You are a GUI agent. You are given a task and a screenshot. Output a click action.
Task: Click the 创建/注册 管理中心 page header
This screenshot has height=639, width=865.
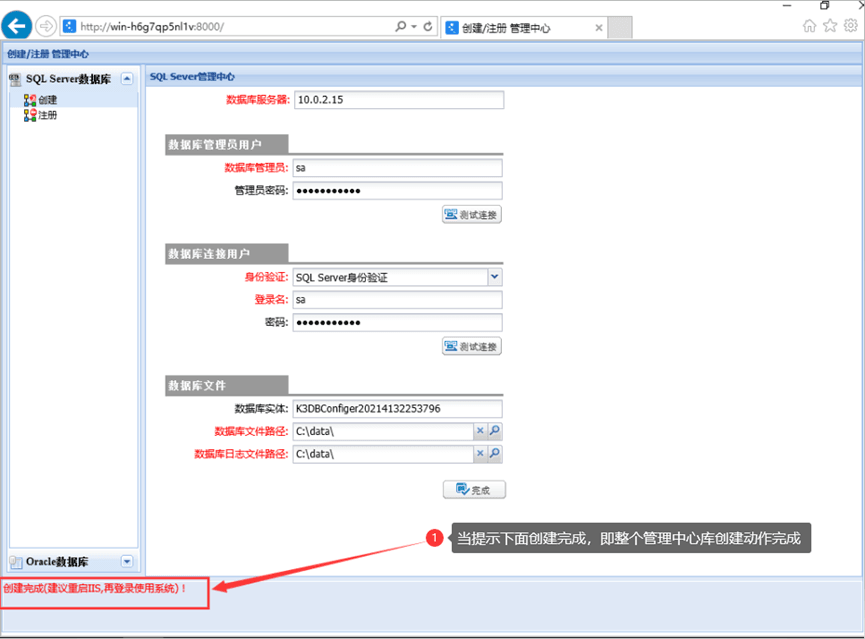pos(48,54)
